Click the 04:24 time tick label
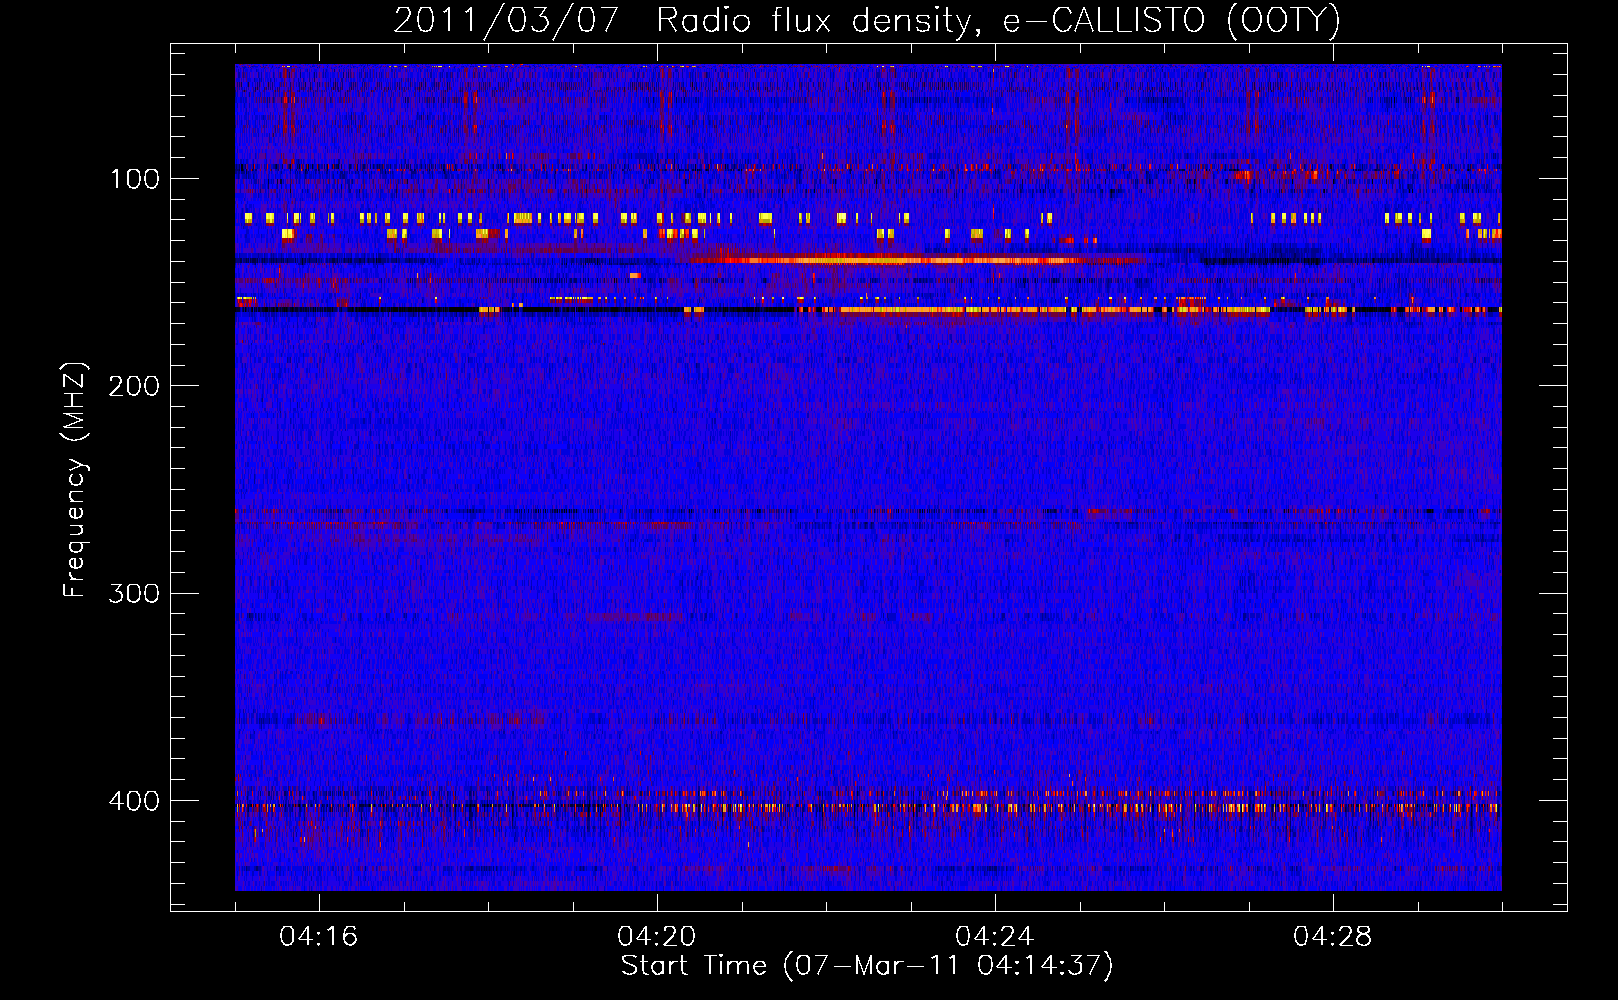The width and height of the screenshot is (1618, 1000). coord(995,936)
